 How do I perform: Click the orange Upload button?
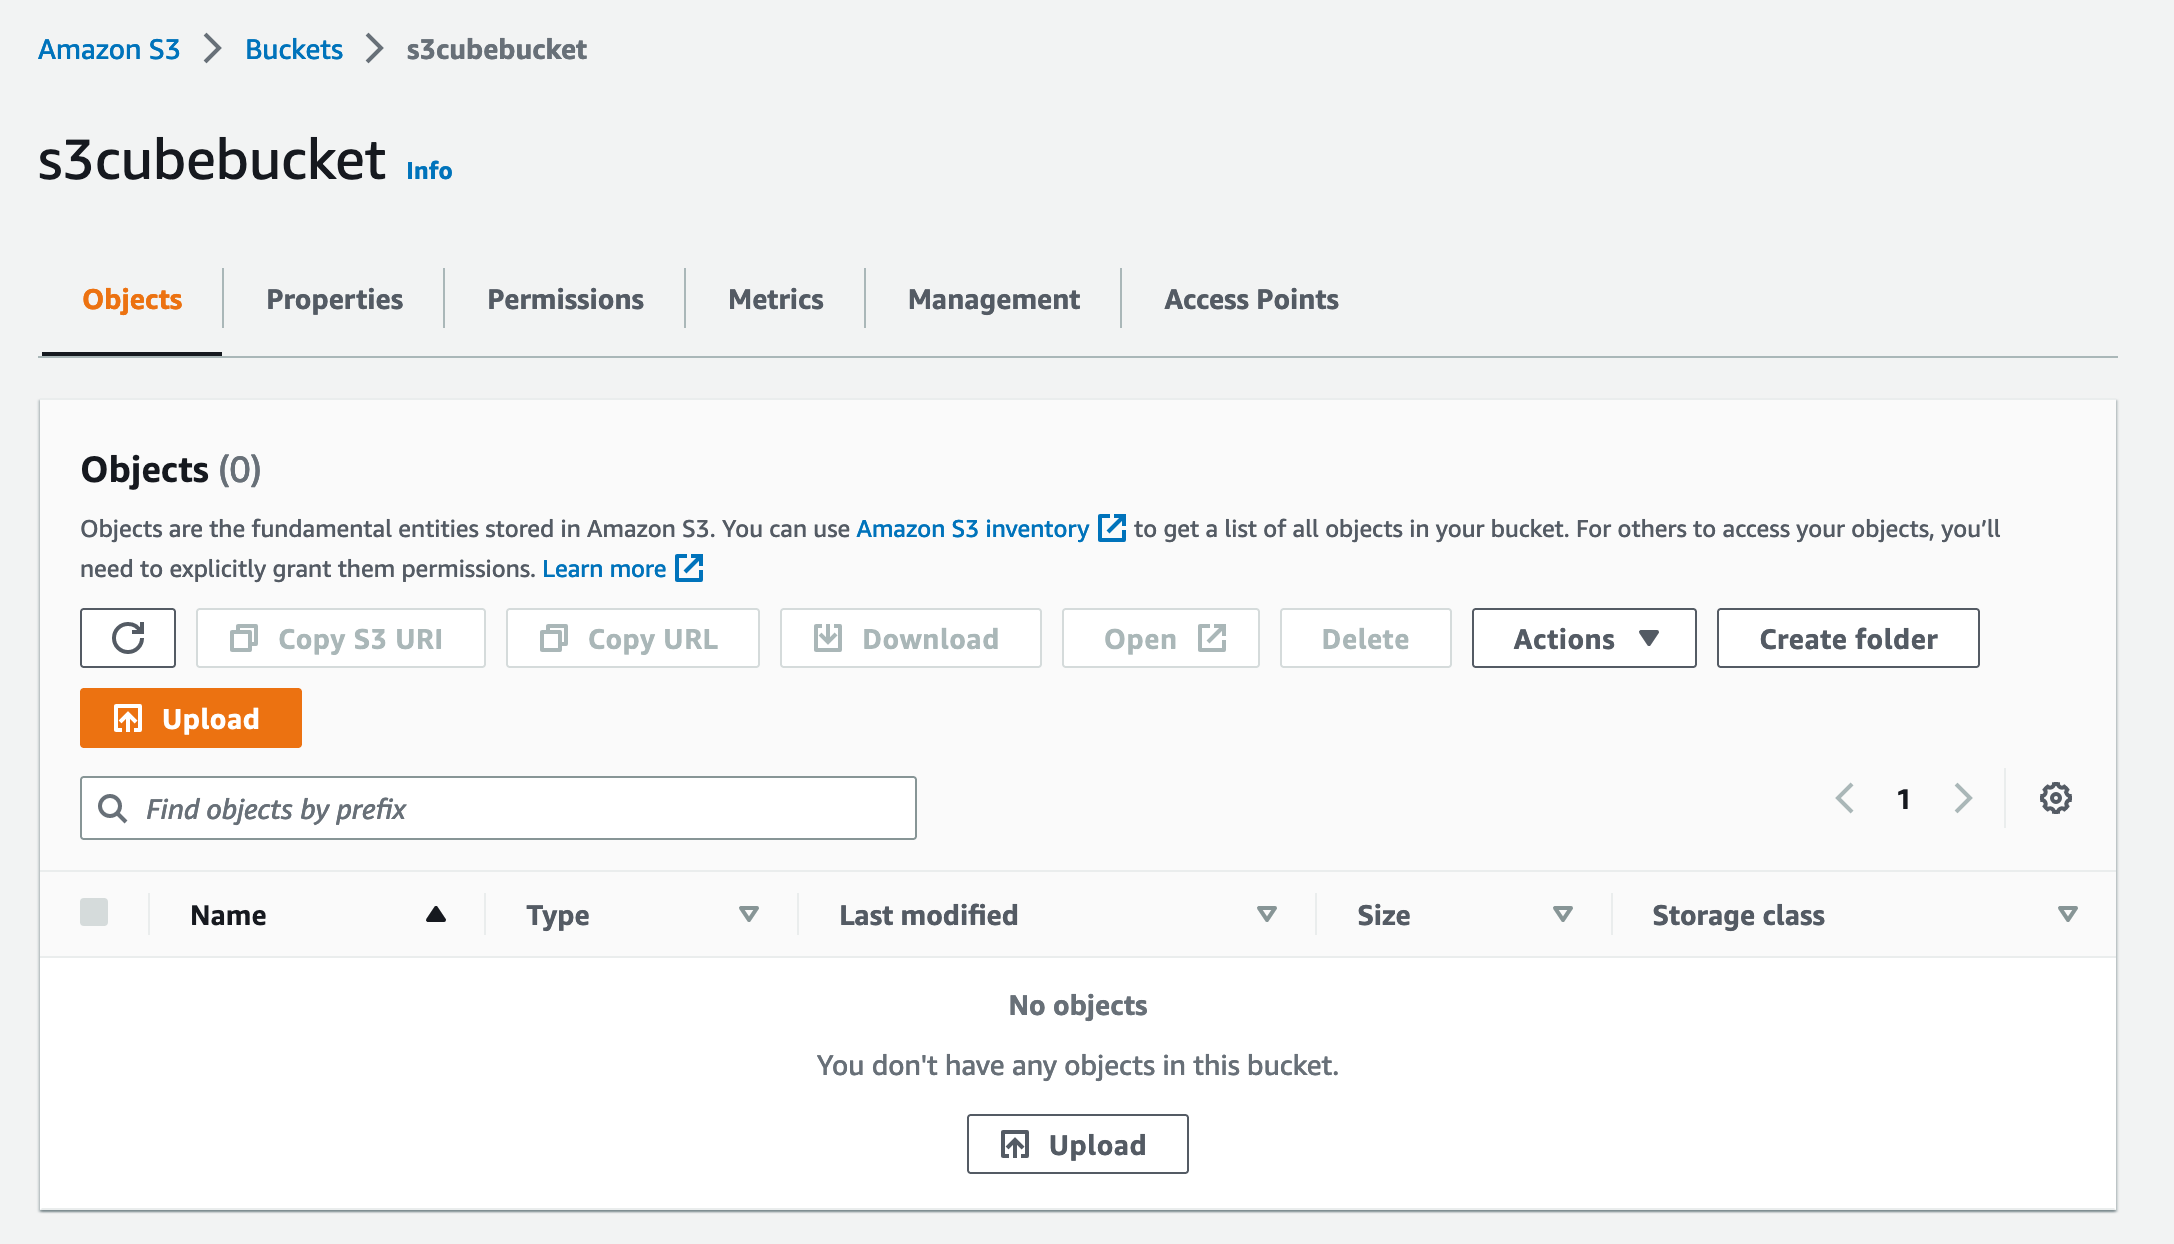(190, 718)
